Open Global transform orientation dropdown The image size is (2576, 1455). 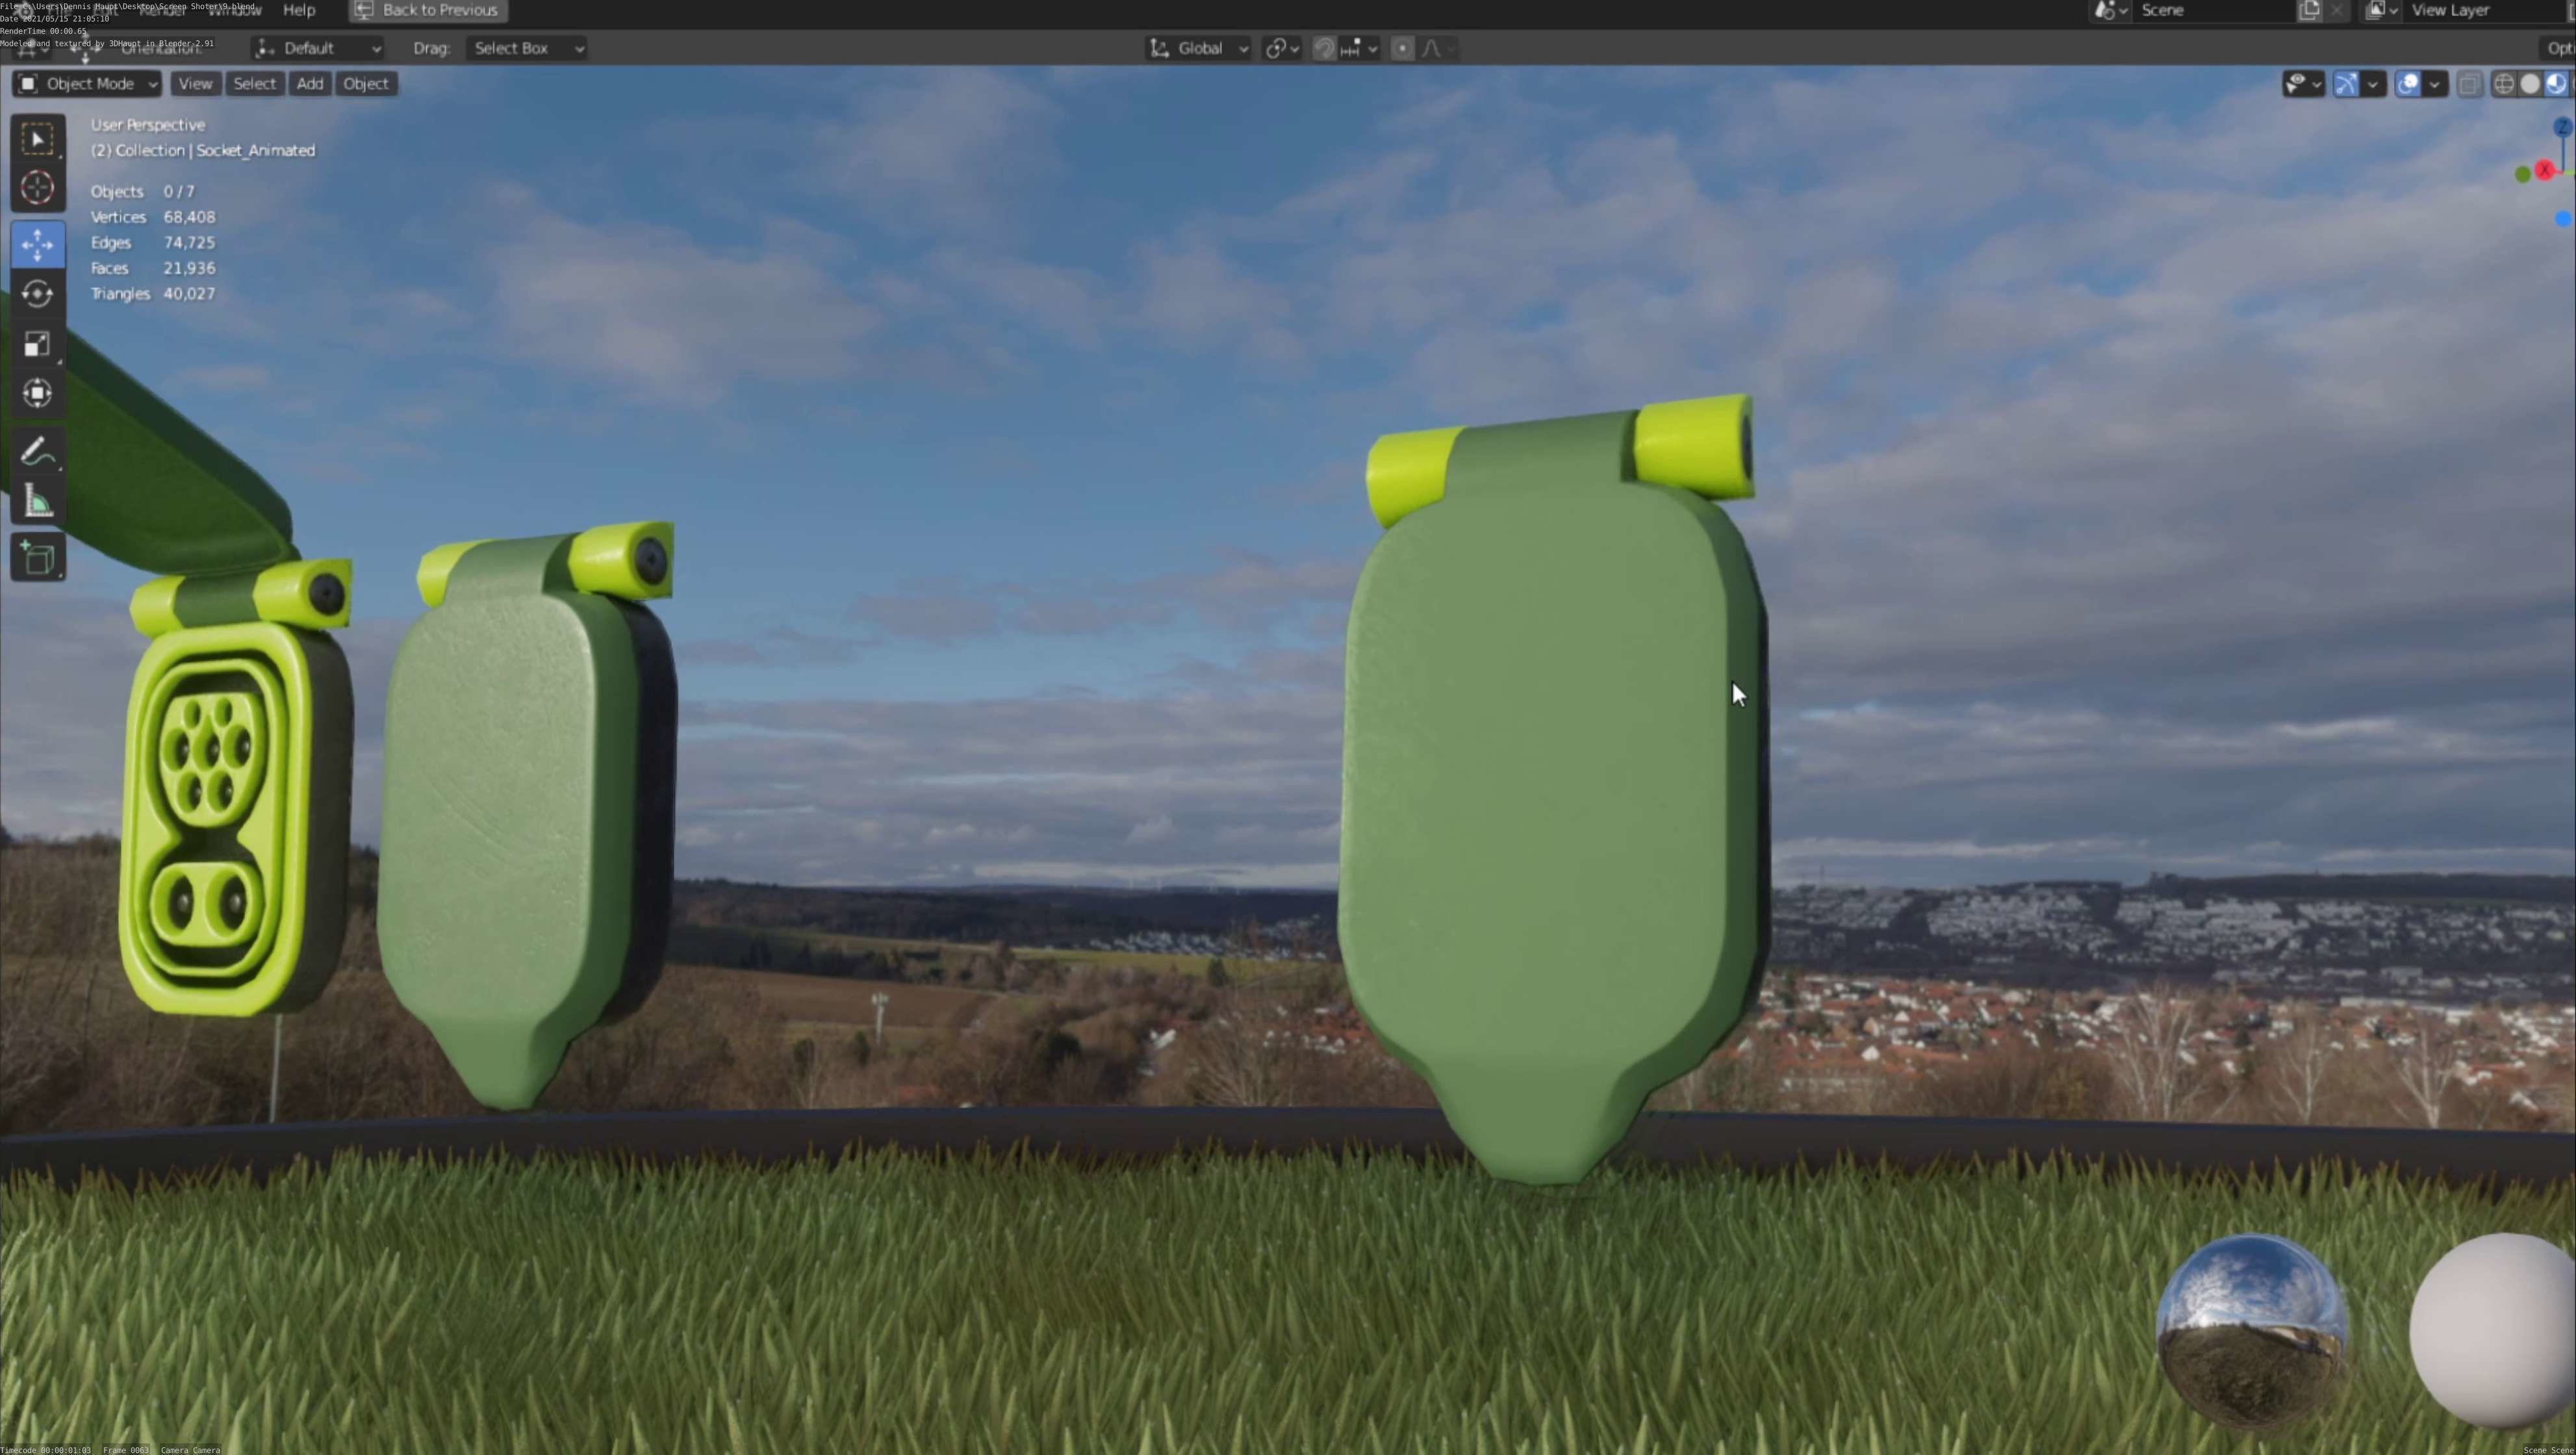(x=1199, y=48)
